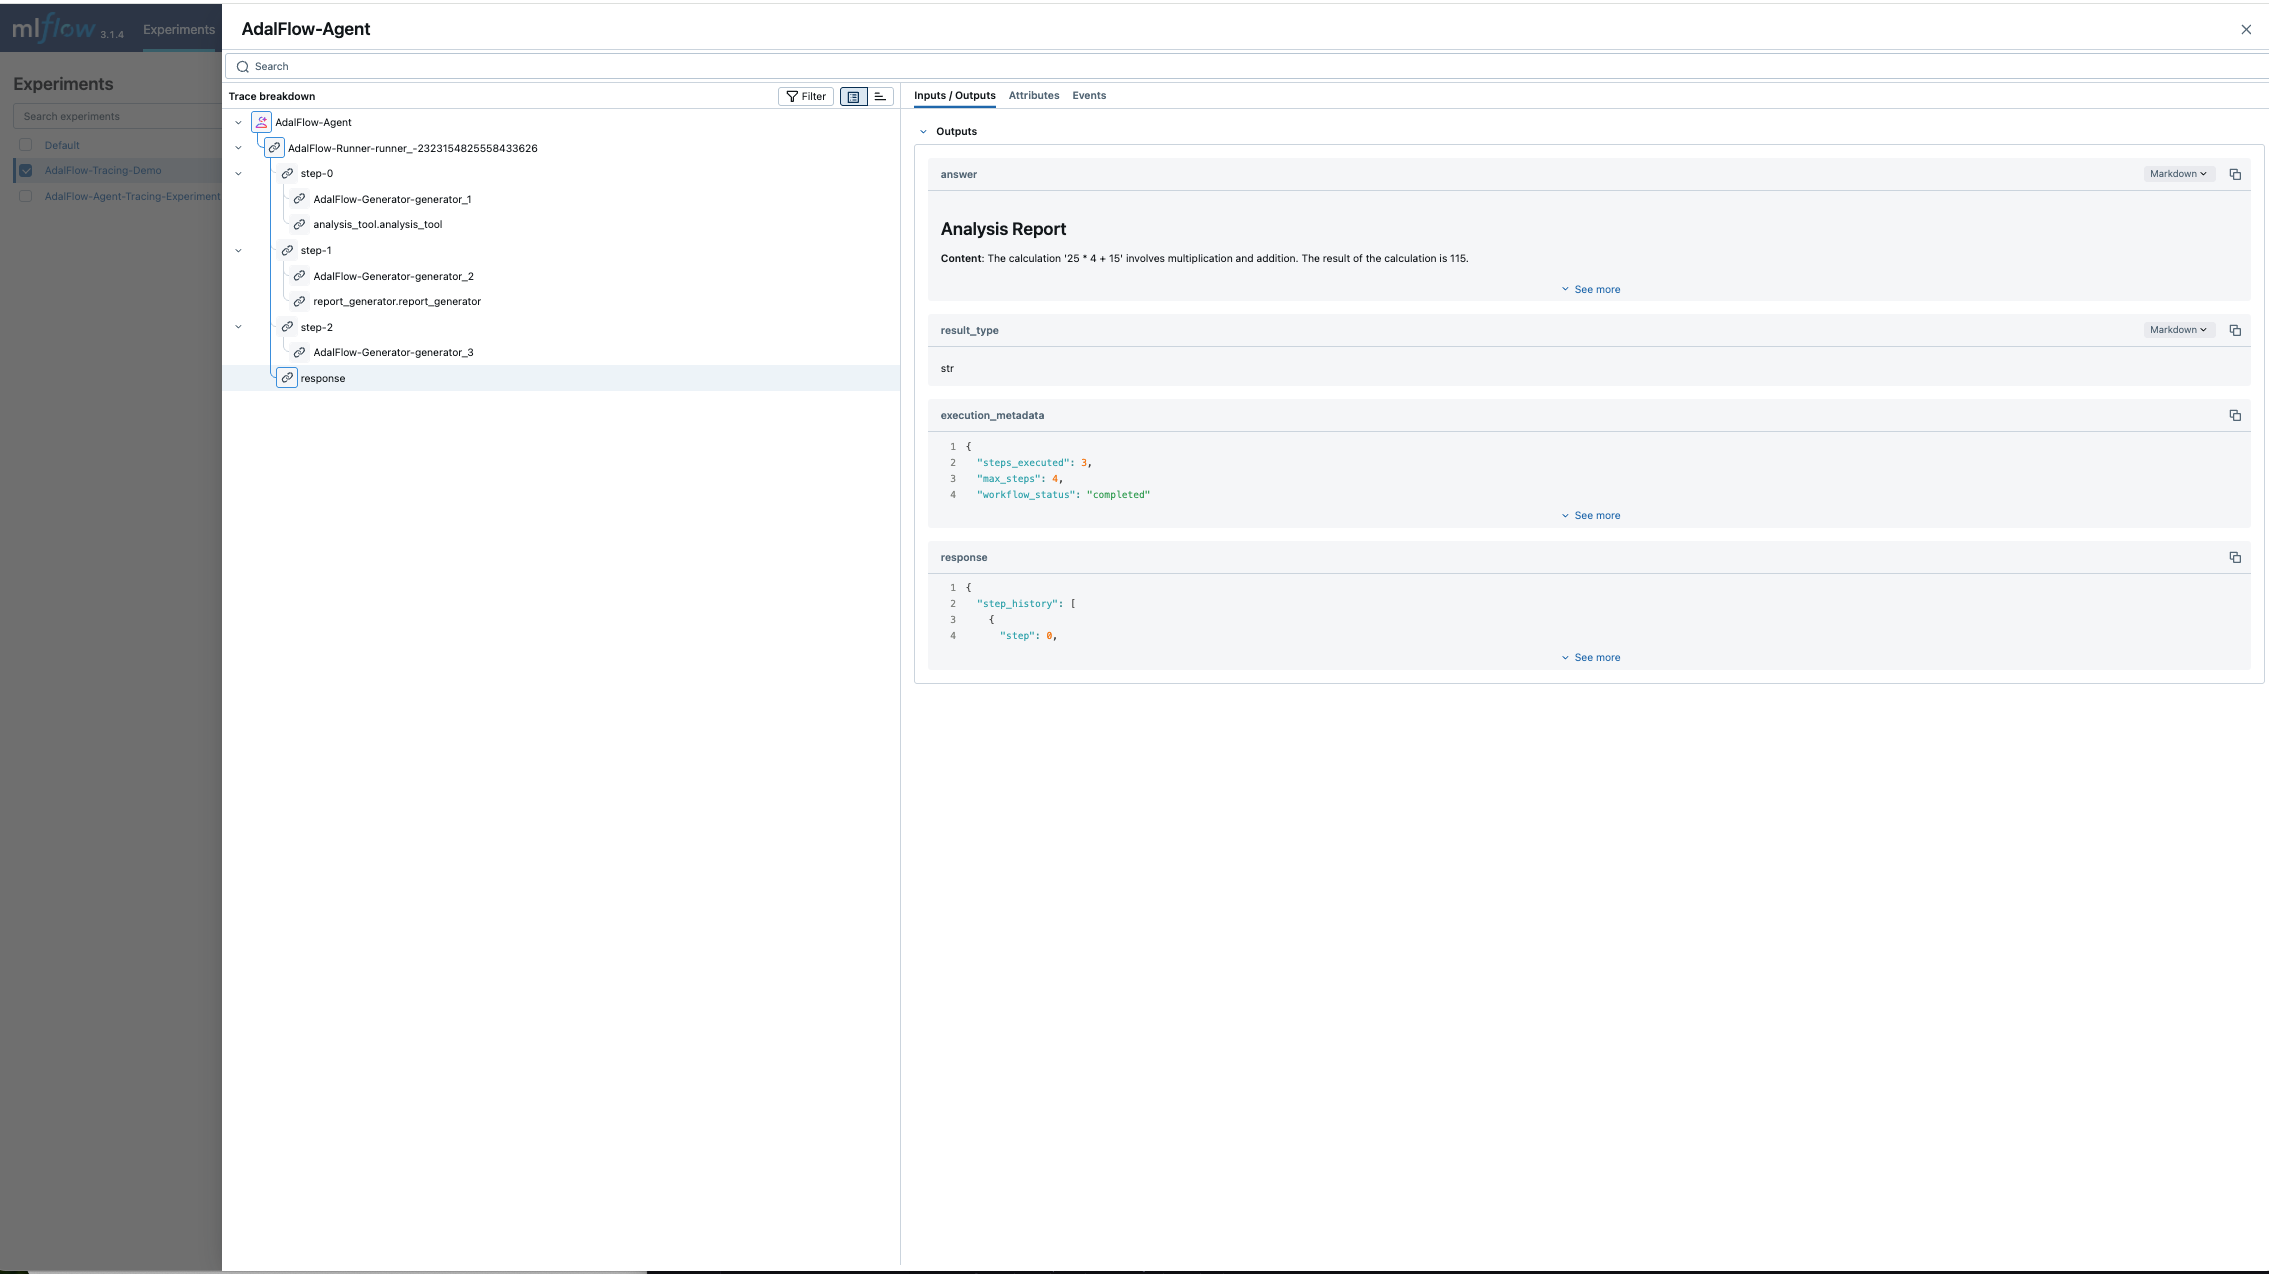Copy the response field content
The height and width of the screenshot is (1274, 2269).
click(2236, 557)
